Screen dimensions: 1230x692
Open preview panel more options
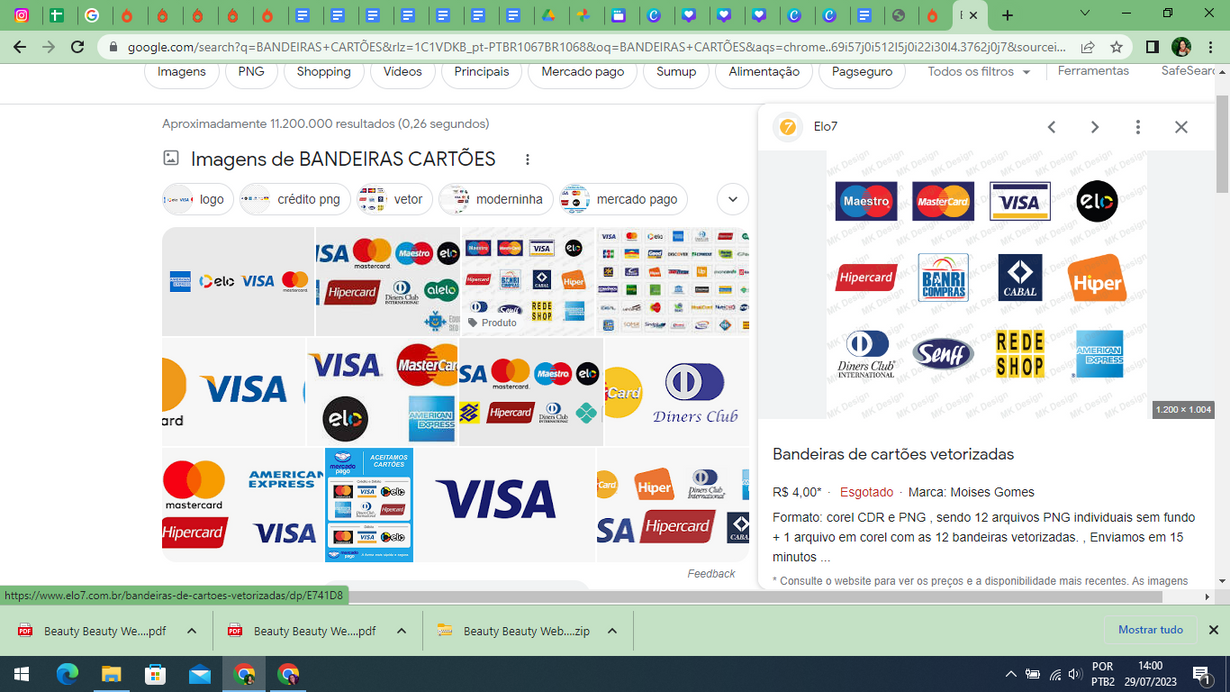pyautogui.click(x=1138, y=127)
